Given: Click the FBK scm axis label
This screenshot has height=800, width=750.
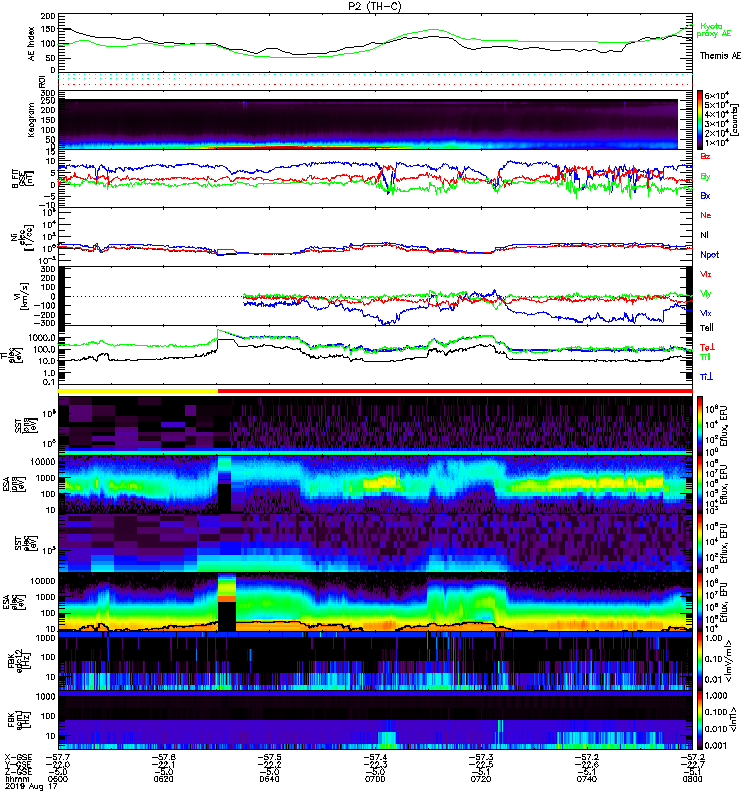Looking at the screenshot, I should [x=20, y=720].
